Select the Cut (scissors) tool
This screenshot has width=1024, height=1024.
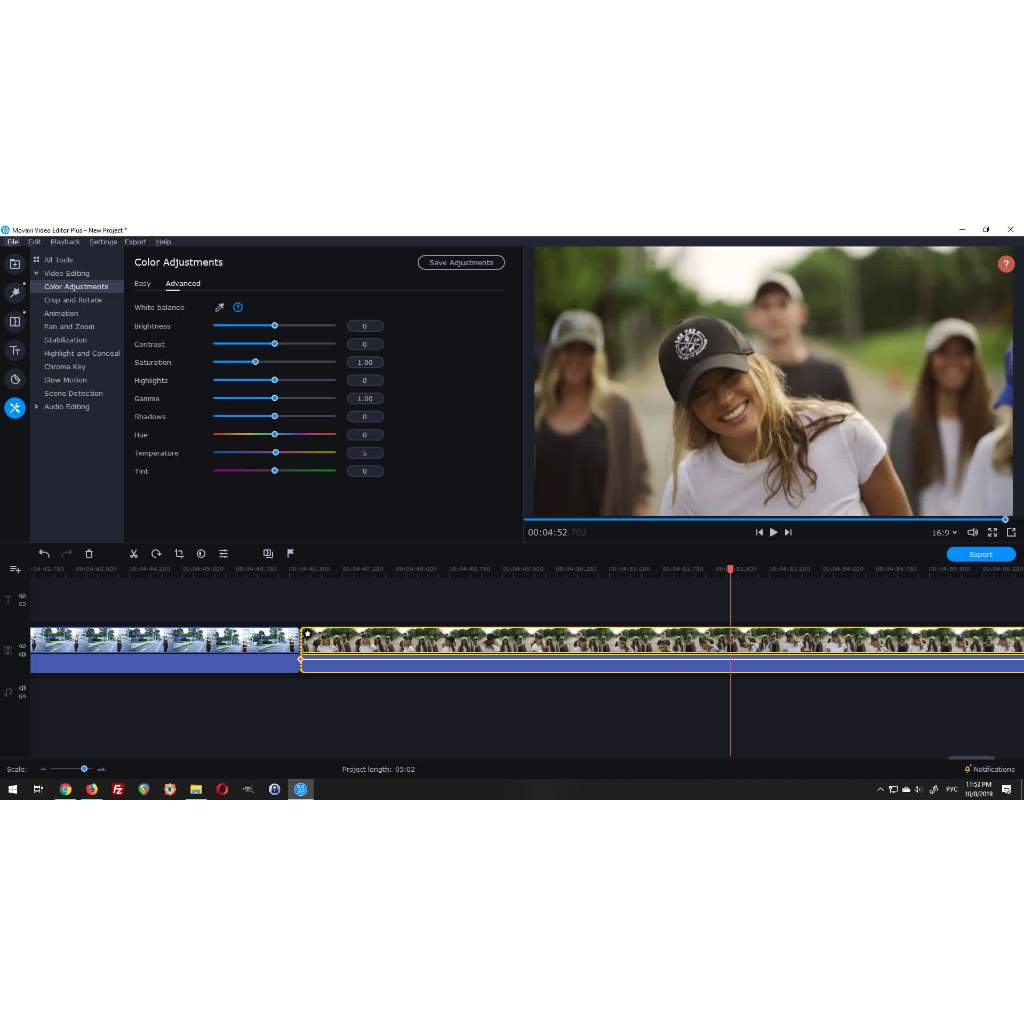tap(134, 554)
